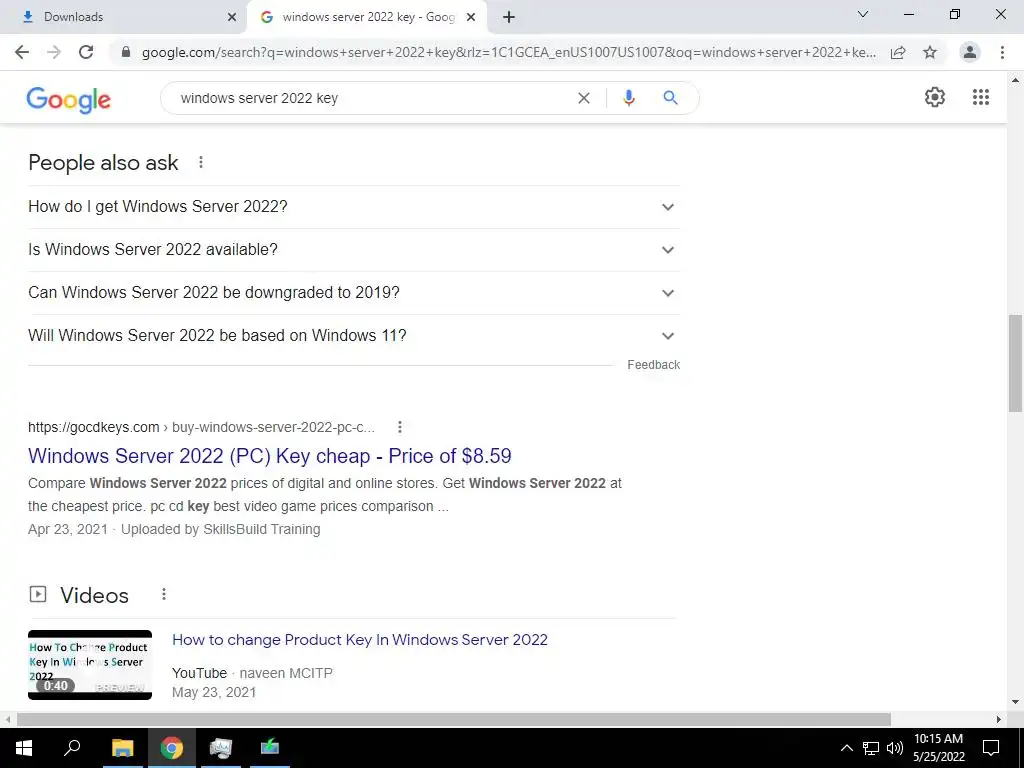The image size is (1024, 768).
Task: Close the windows server 2022 key tab
Action: tap(471, 18)
